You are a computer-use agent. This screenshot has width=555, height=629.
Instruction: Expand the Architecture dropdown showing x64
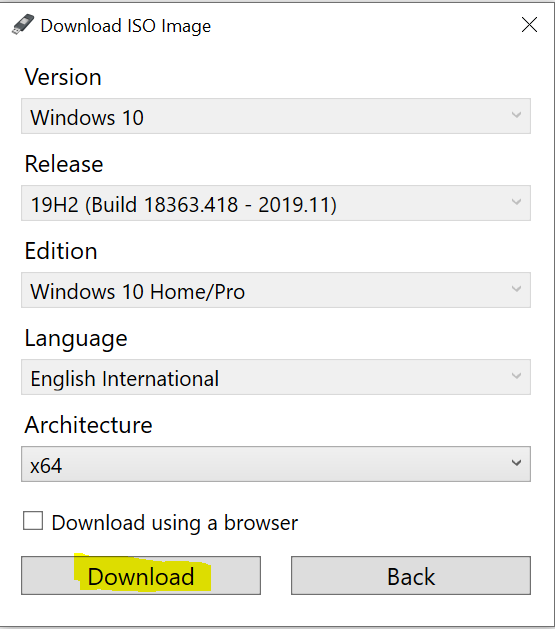tap(276, 464)
